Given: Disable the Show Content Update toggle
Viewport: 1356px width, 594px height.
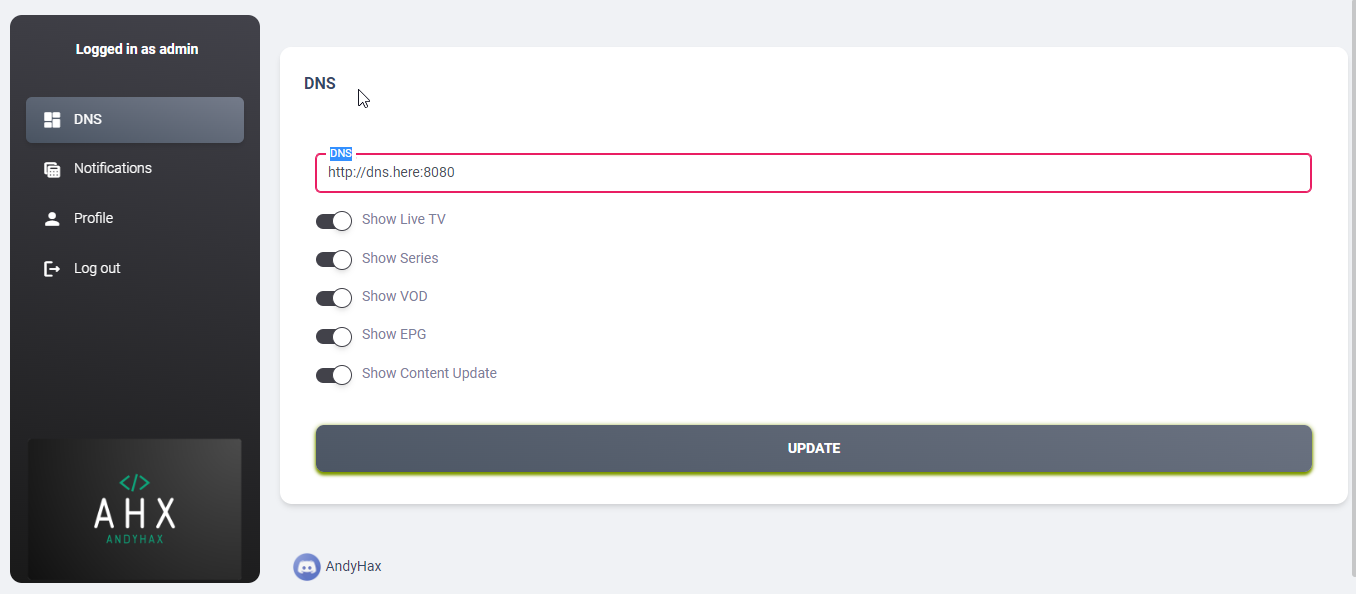Looking at the screenshot, I should pos(334,375).
